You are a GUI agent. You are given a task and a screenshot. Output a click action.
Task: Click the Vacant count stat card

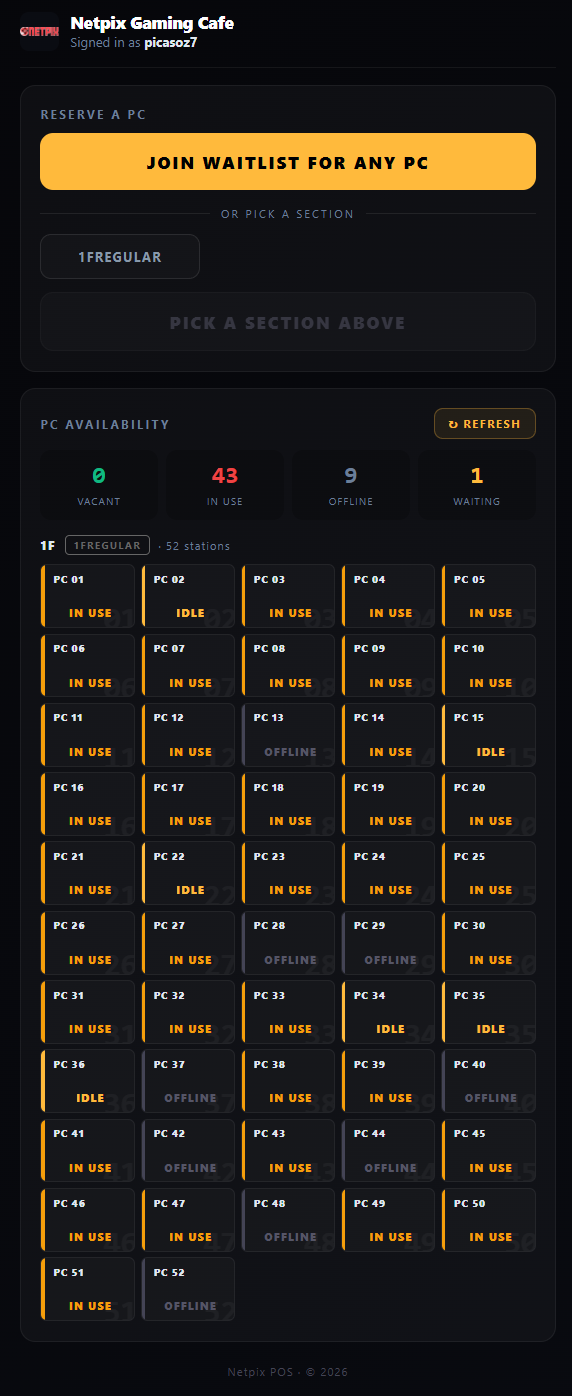99,485
